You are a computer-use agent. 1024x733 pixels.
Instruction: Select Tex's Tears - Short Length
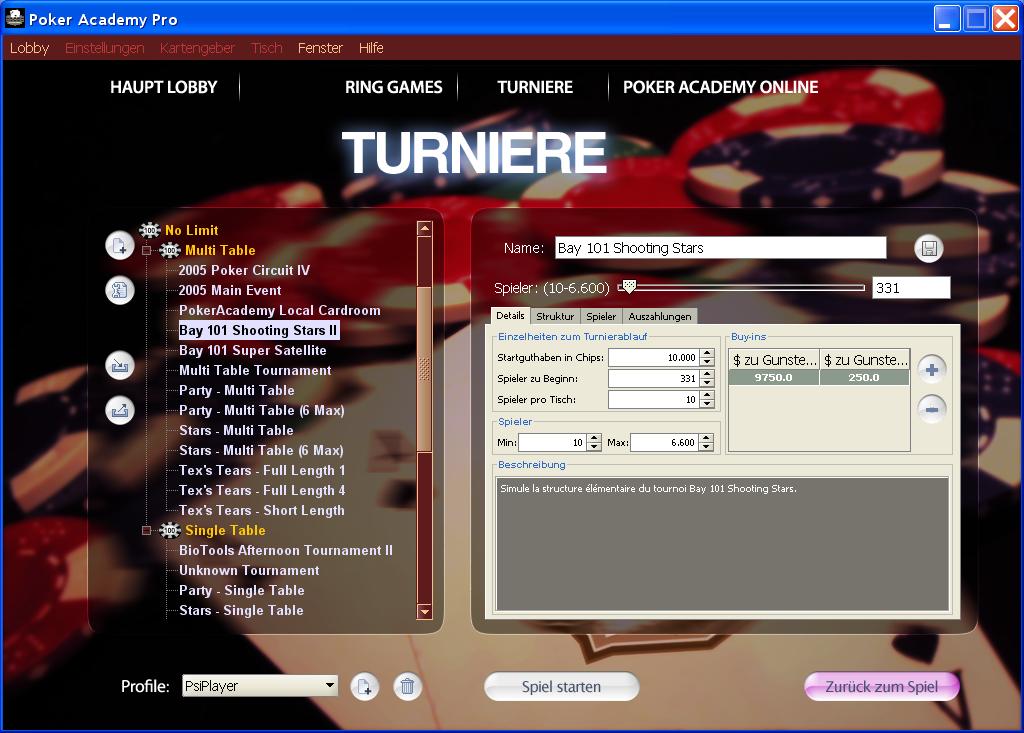pyautogui.click(x=262, y=510)
